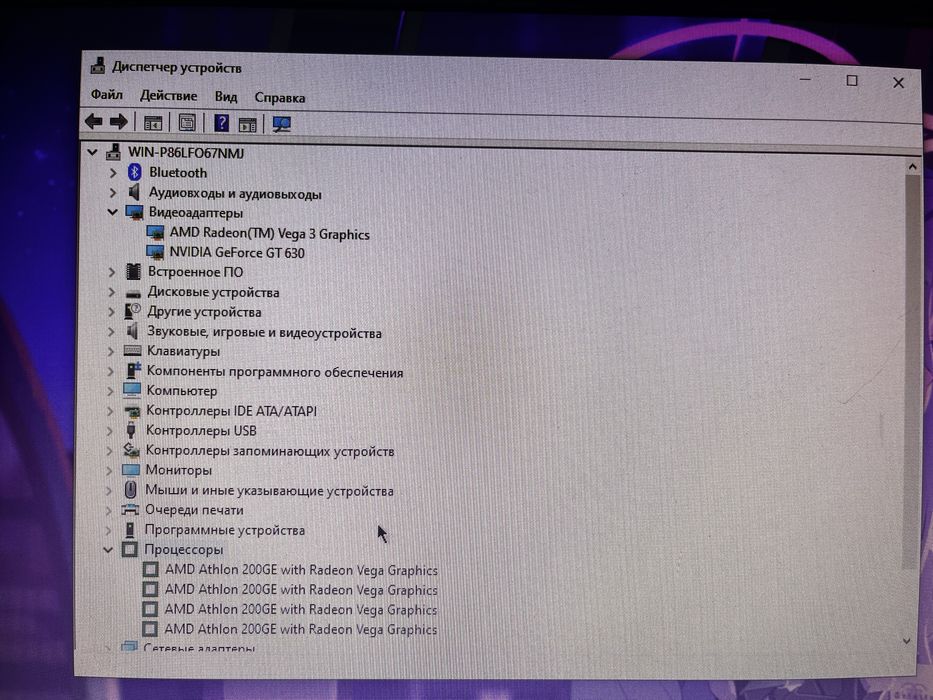933x700 pixels.
Task: Open the Properties toolbar icon
Action: coord(187,123)
